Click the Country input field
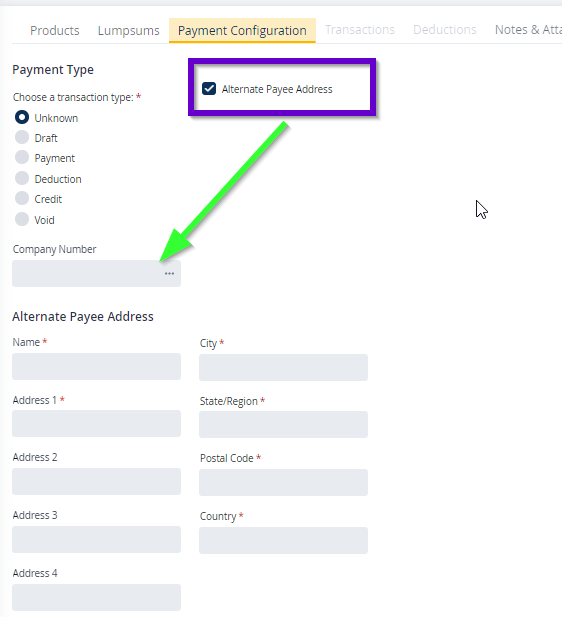Screen dimensions: 562x617 pyautogui.click(x=283, y=541)
